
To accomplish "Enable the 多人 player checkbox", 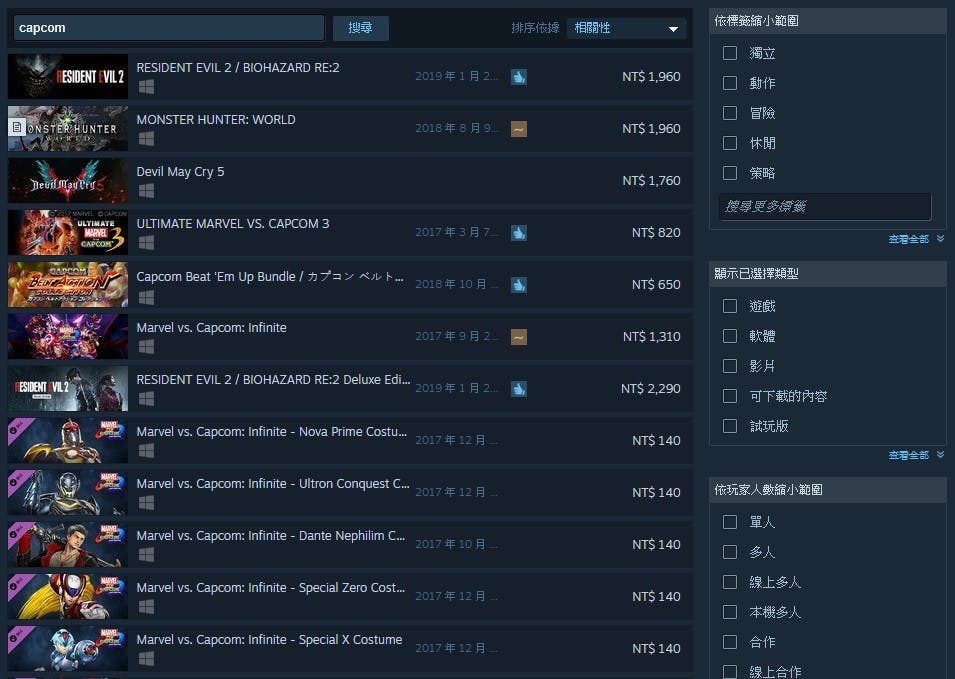I will (x=730, y=552).
